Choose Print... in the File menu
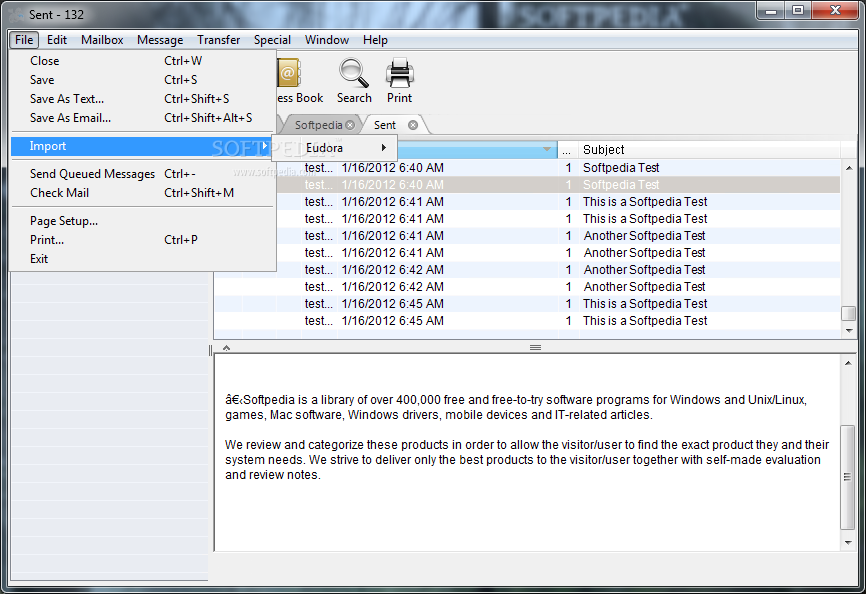The image size is (866, 594). pyautogui.click(x=143, y=240)
